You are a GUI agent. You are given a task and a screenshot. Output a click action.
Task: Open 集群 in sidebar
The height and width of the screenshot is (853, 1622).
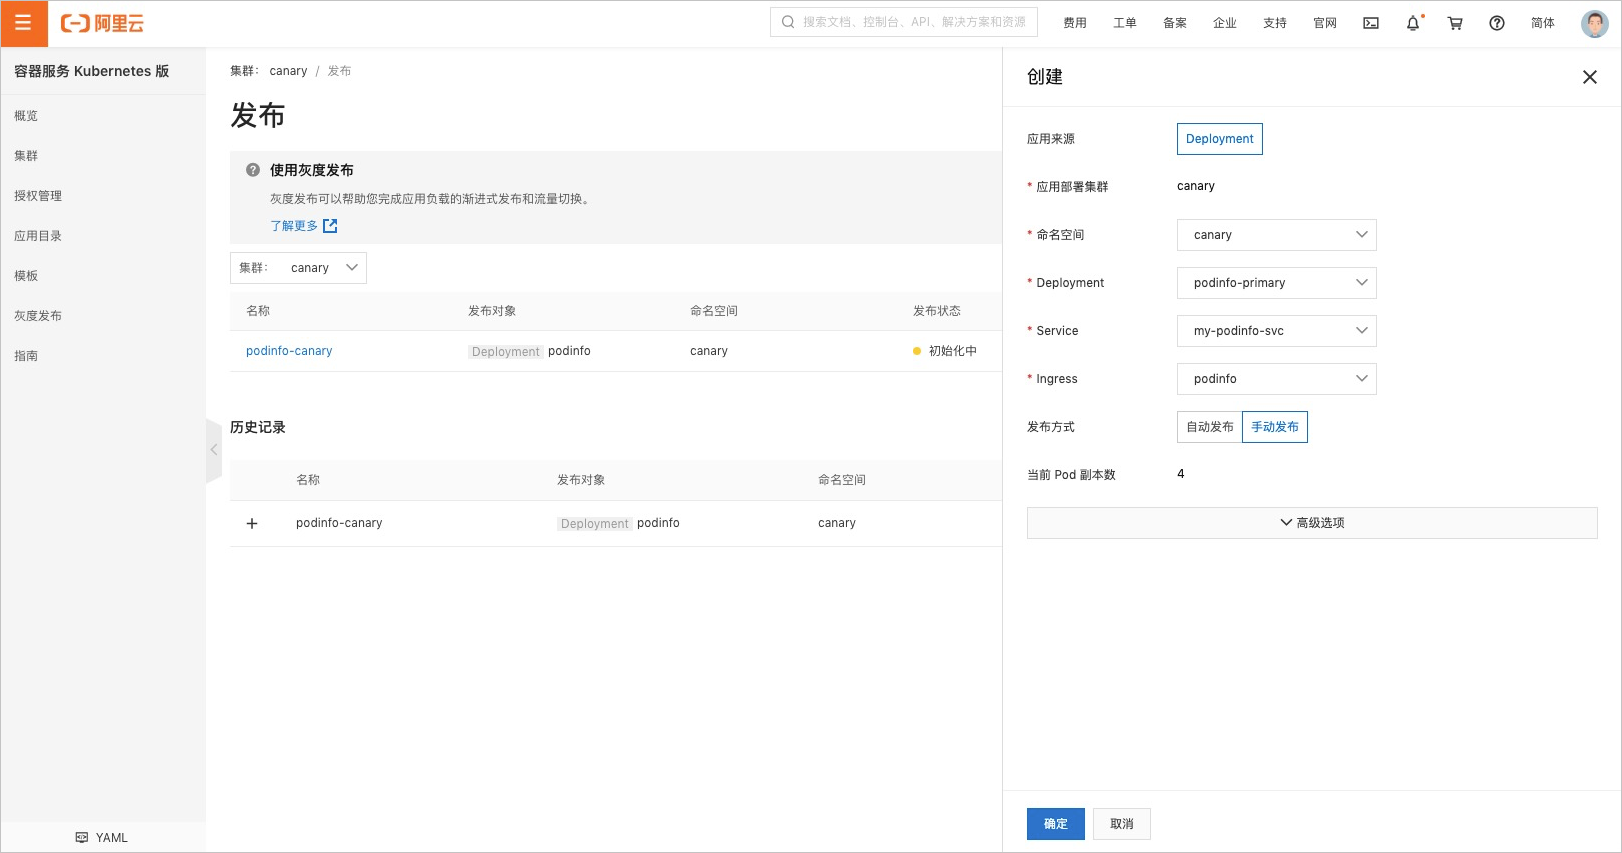[x=26, y=156]
